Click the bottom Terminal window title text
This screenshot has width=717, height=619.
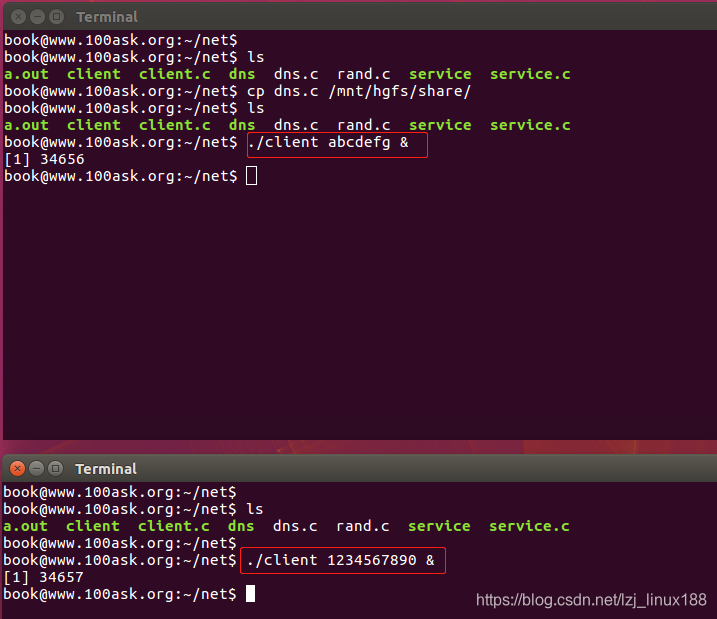click(106, 469)
